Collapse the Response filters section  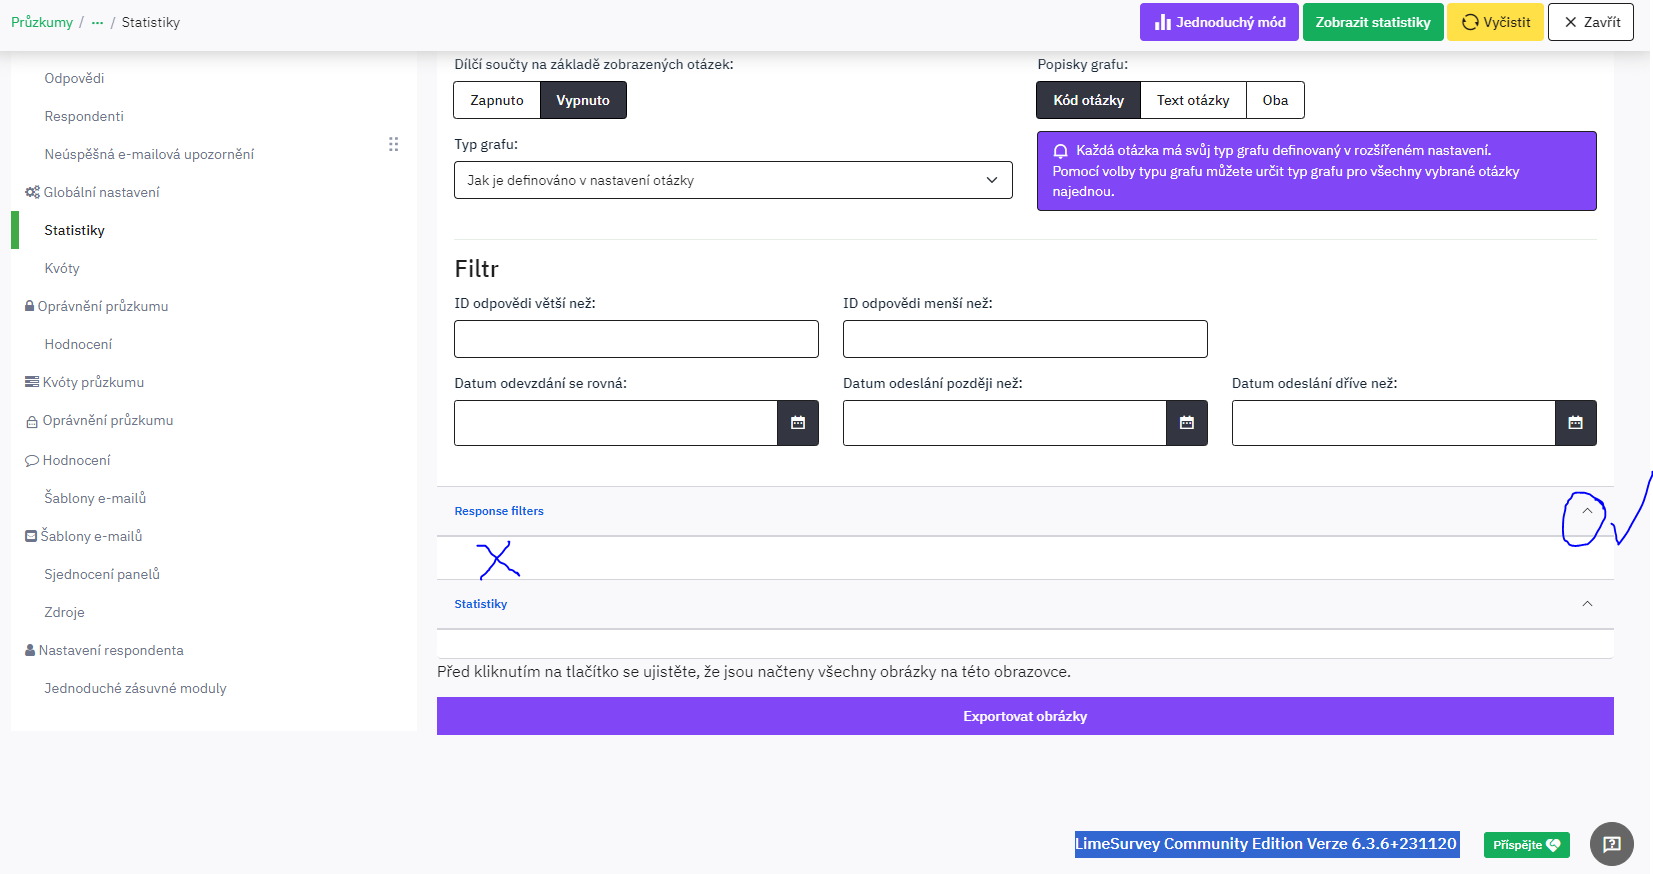1586,511
